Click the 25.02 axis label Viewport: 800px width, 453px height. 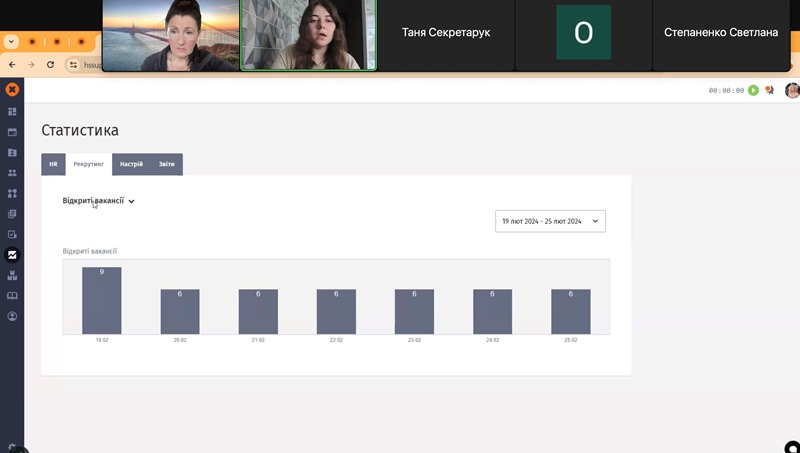(571, 340)
